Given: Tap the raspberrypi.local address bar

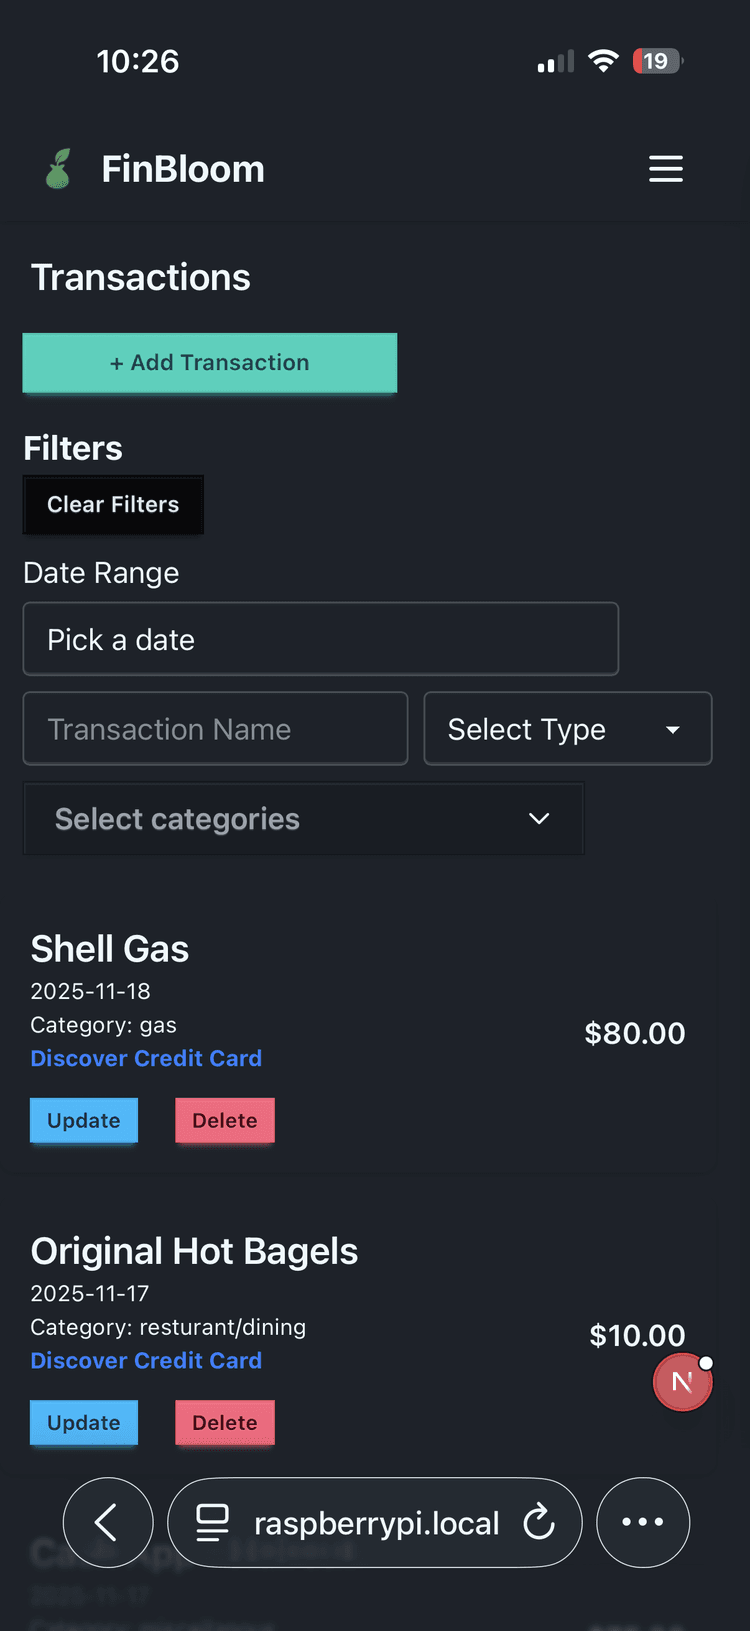Looking at the screenshot, I should [376, 1522].
